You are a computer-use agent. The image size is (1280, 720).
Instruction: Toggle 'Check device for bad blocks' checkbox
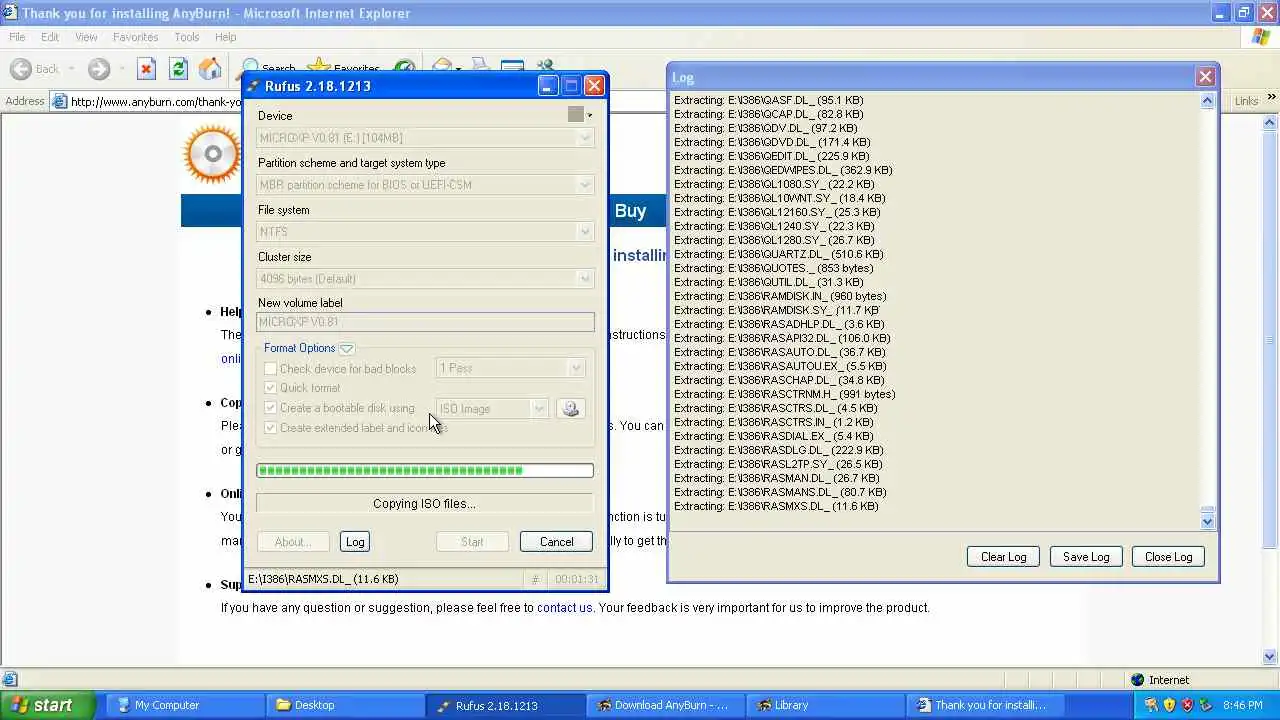click(270, 369)
